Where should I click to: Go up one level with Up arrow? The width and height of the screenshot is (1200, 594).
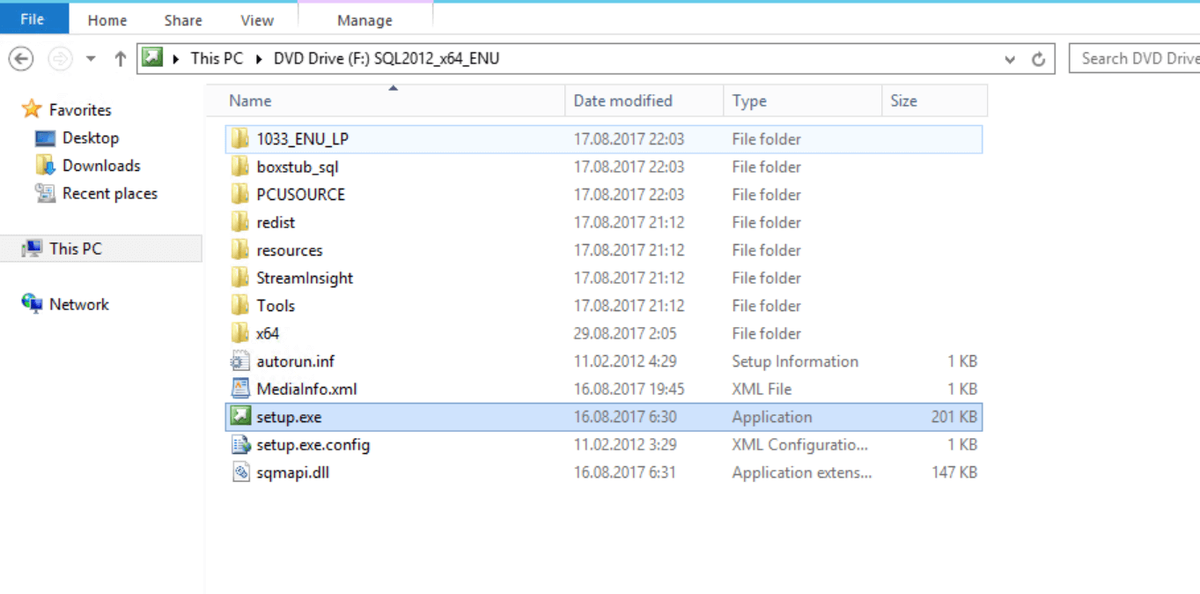tap(120, 58)
